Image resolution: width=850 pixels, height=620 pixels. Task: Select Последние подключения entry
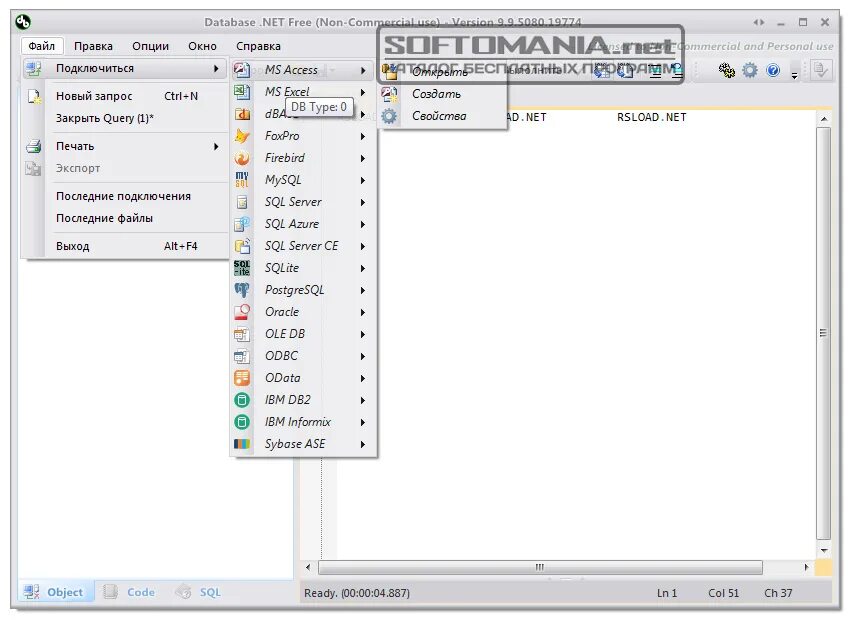click(x=125, y=196)
